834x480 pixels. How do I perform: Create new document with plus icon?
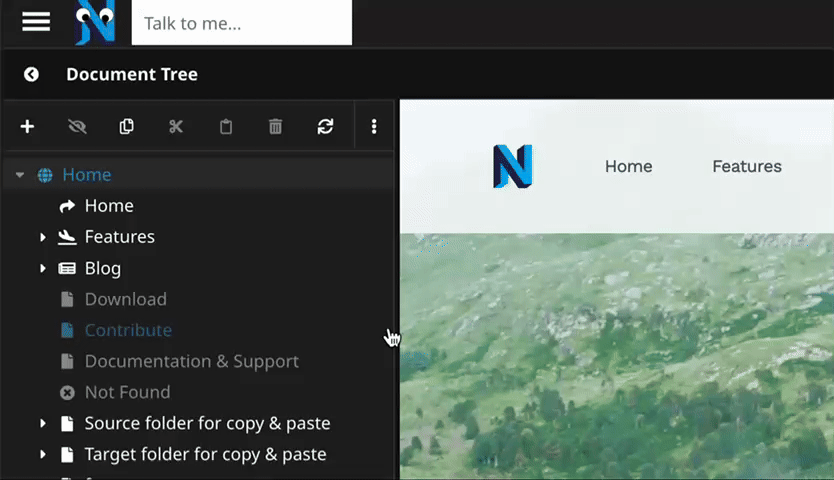tap(27, 126)
